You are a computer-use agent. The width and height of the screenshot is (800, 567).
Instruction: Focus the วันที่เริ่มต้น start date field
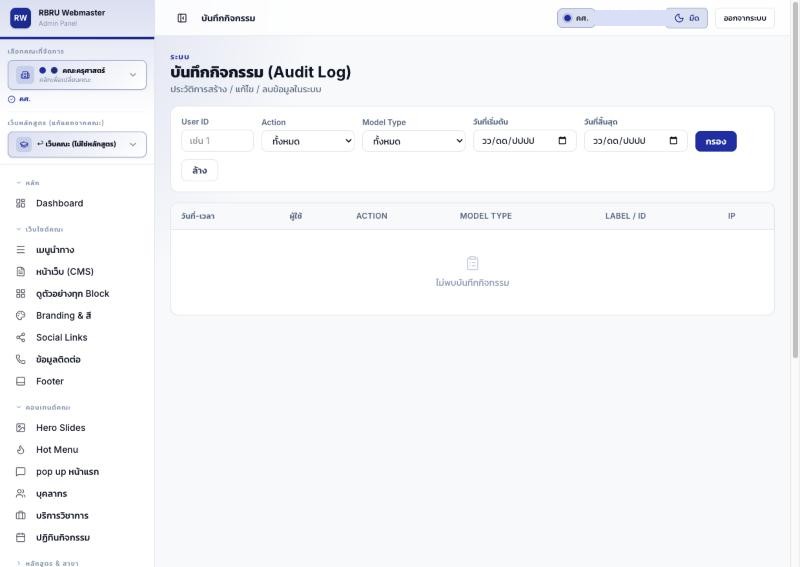pyautogui.click(x=525, y=141)
